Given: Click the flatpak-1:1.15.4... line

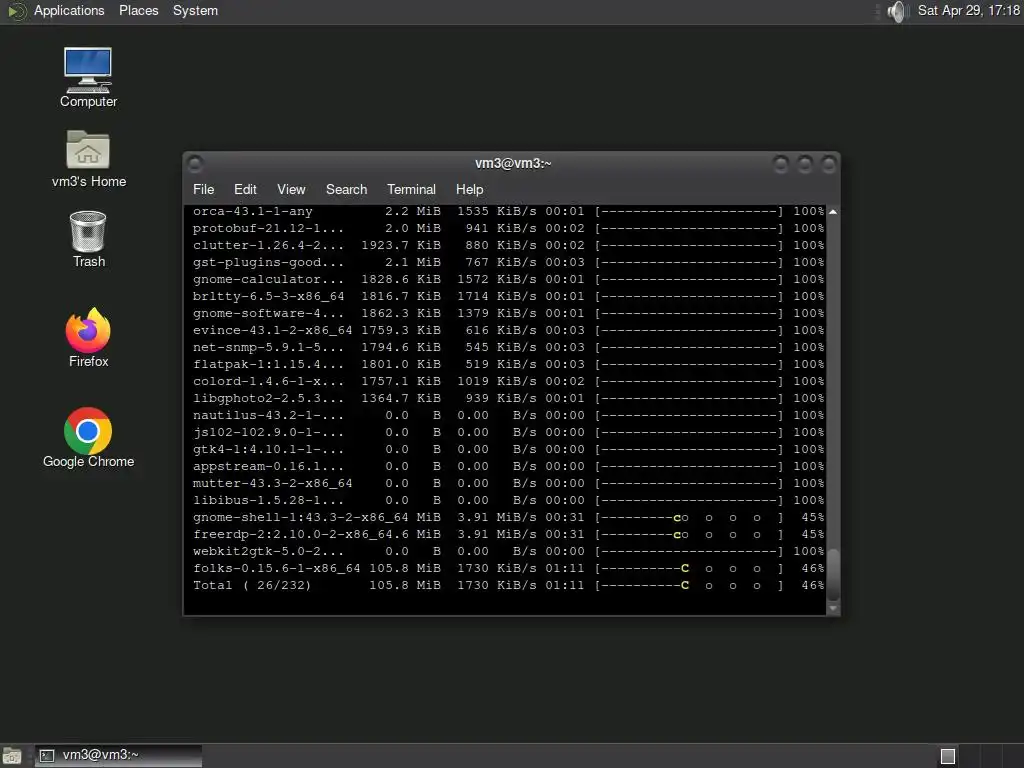Looking at the screenshot, I should coord(508,364).
